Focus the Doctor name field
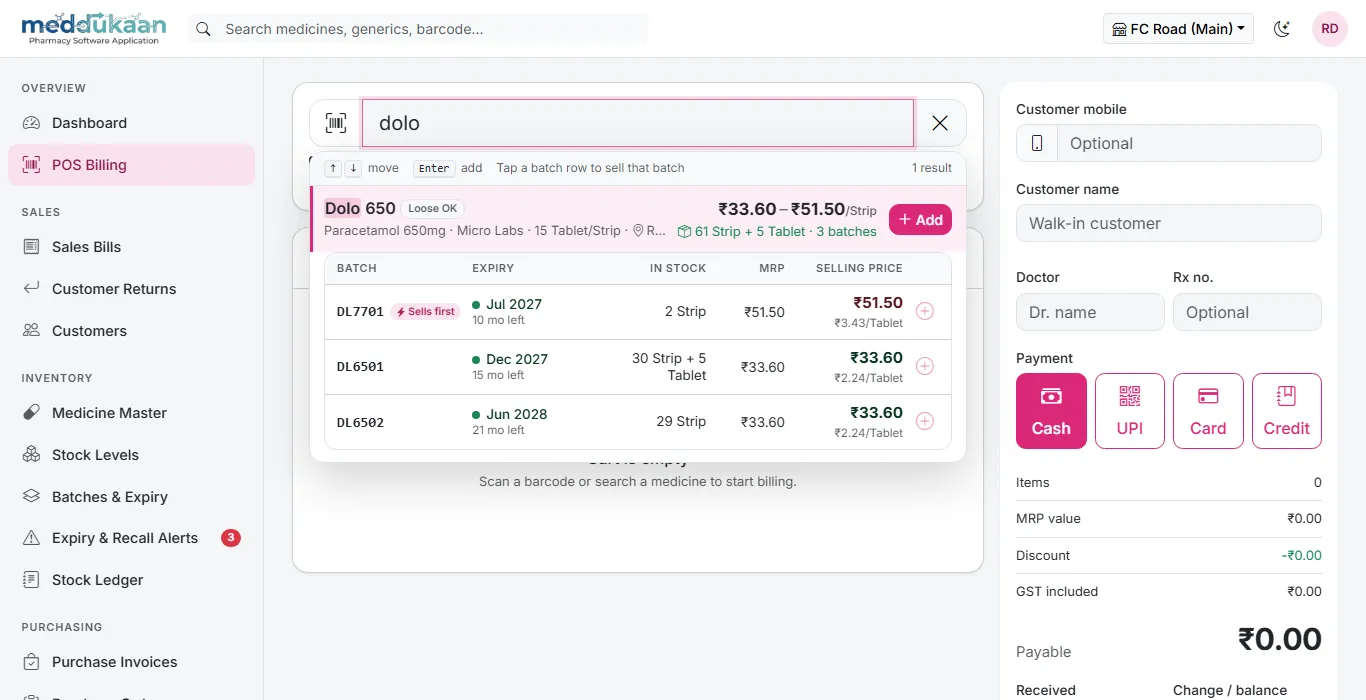This screenshot has width=1366, height=700. coord(1090,312)
